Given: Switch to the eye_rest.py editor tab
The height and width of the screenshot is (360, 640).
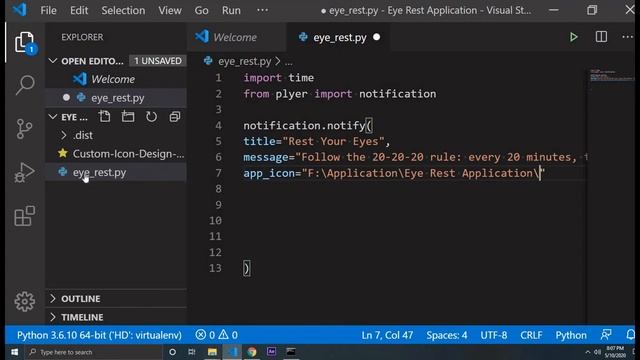Looking at the screenshot, I should 339,37.
